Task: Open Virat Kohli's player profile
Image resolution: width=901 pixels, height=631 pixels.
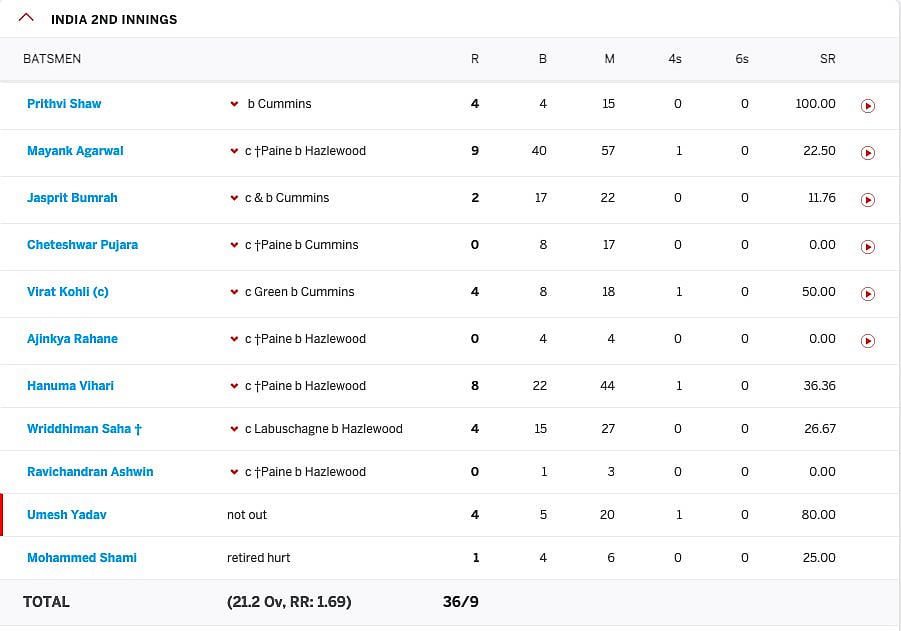Action: point(67,292)
